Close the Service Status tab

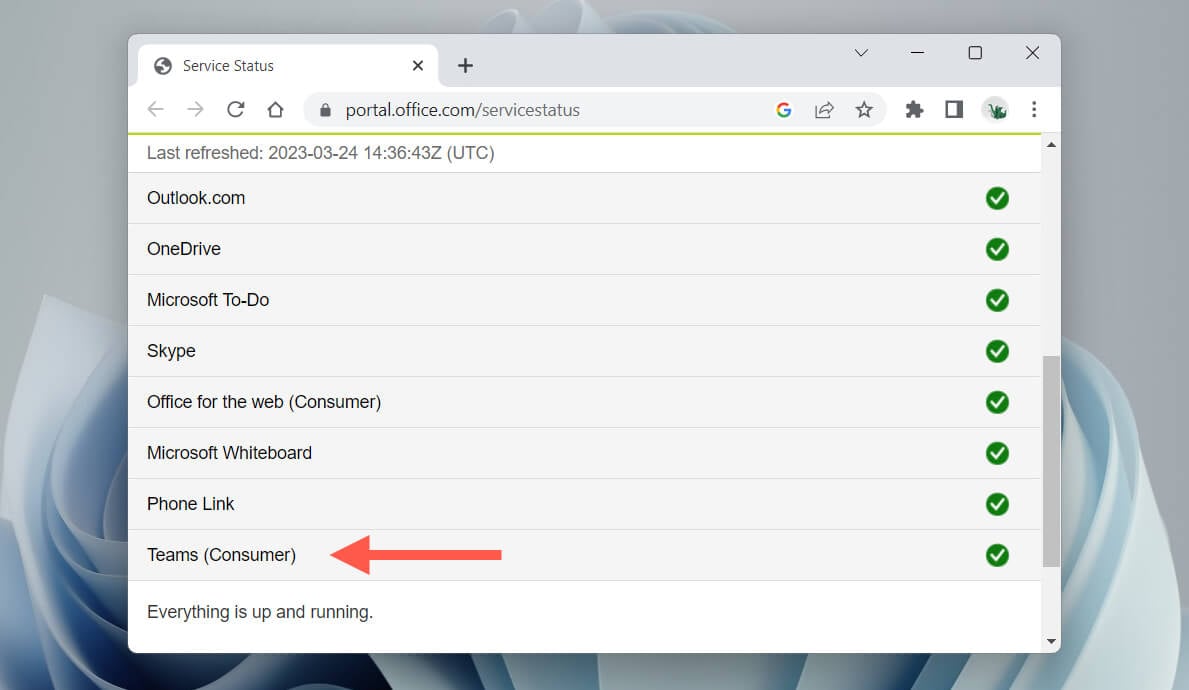(418, 66)
